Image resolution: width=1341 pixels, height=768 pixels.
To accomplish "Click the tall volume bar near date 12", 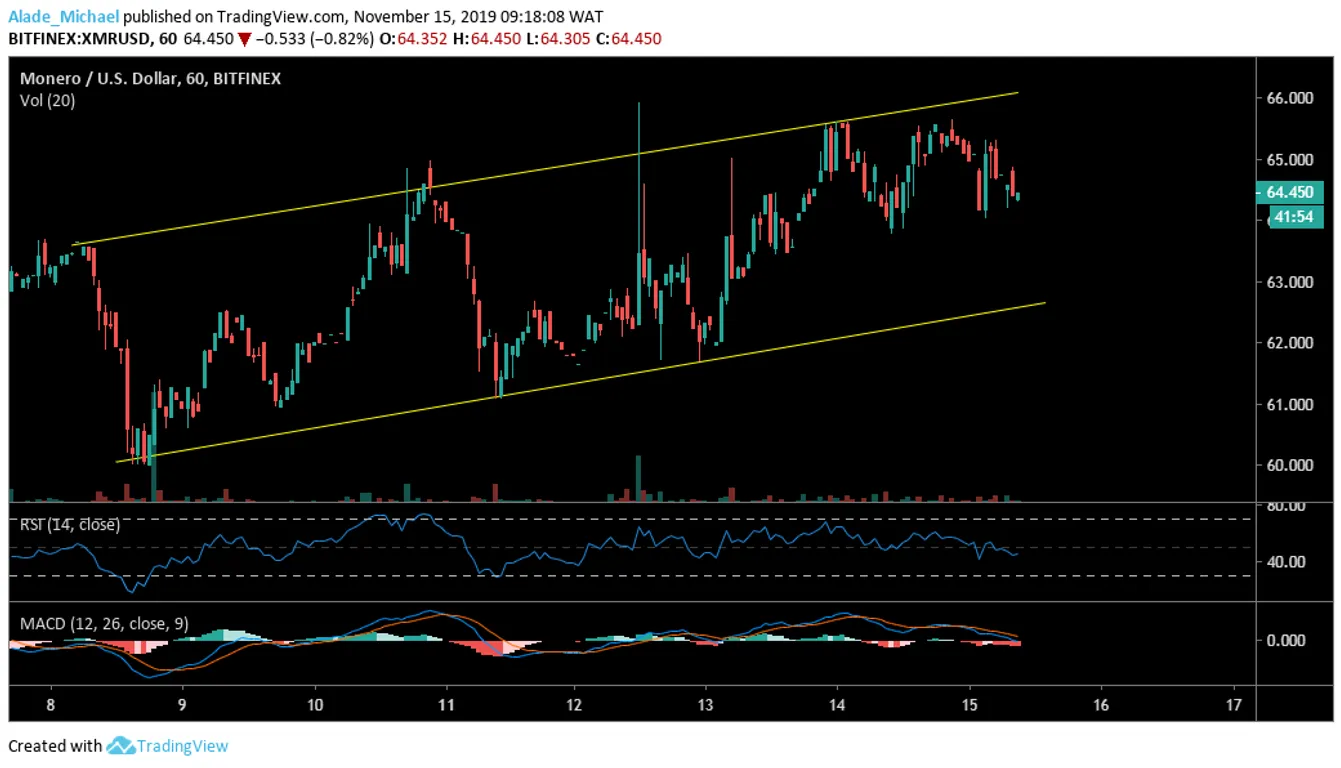I will click(x=638, y=478).
